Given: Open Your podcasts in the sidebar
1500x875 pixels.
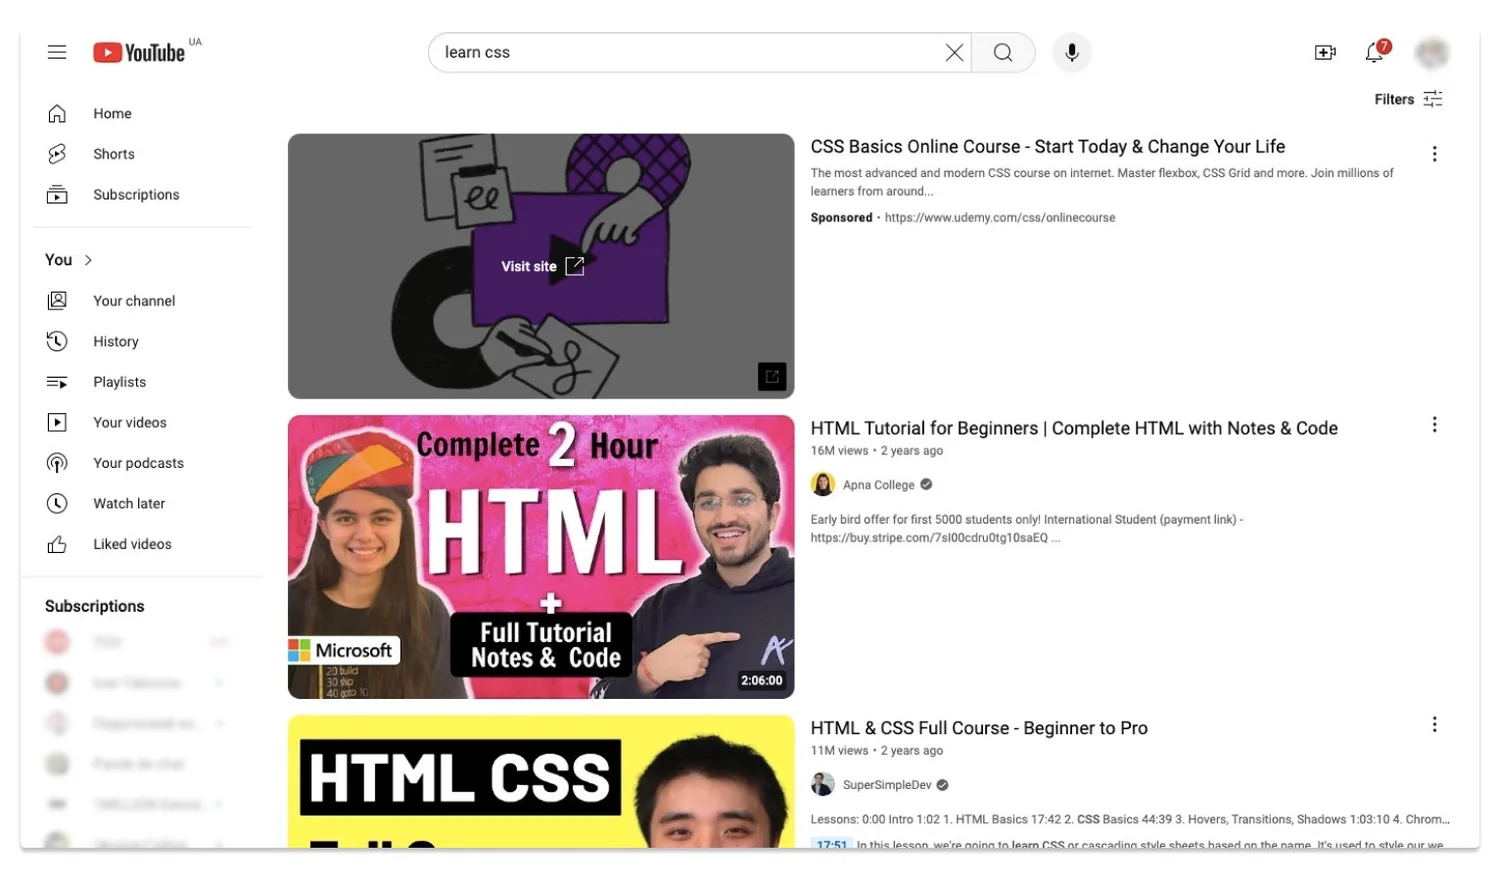Looking at the screenshot, I should pos(137,462).
